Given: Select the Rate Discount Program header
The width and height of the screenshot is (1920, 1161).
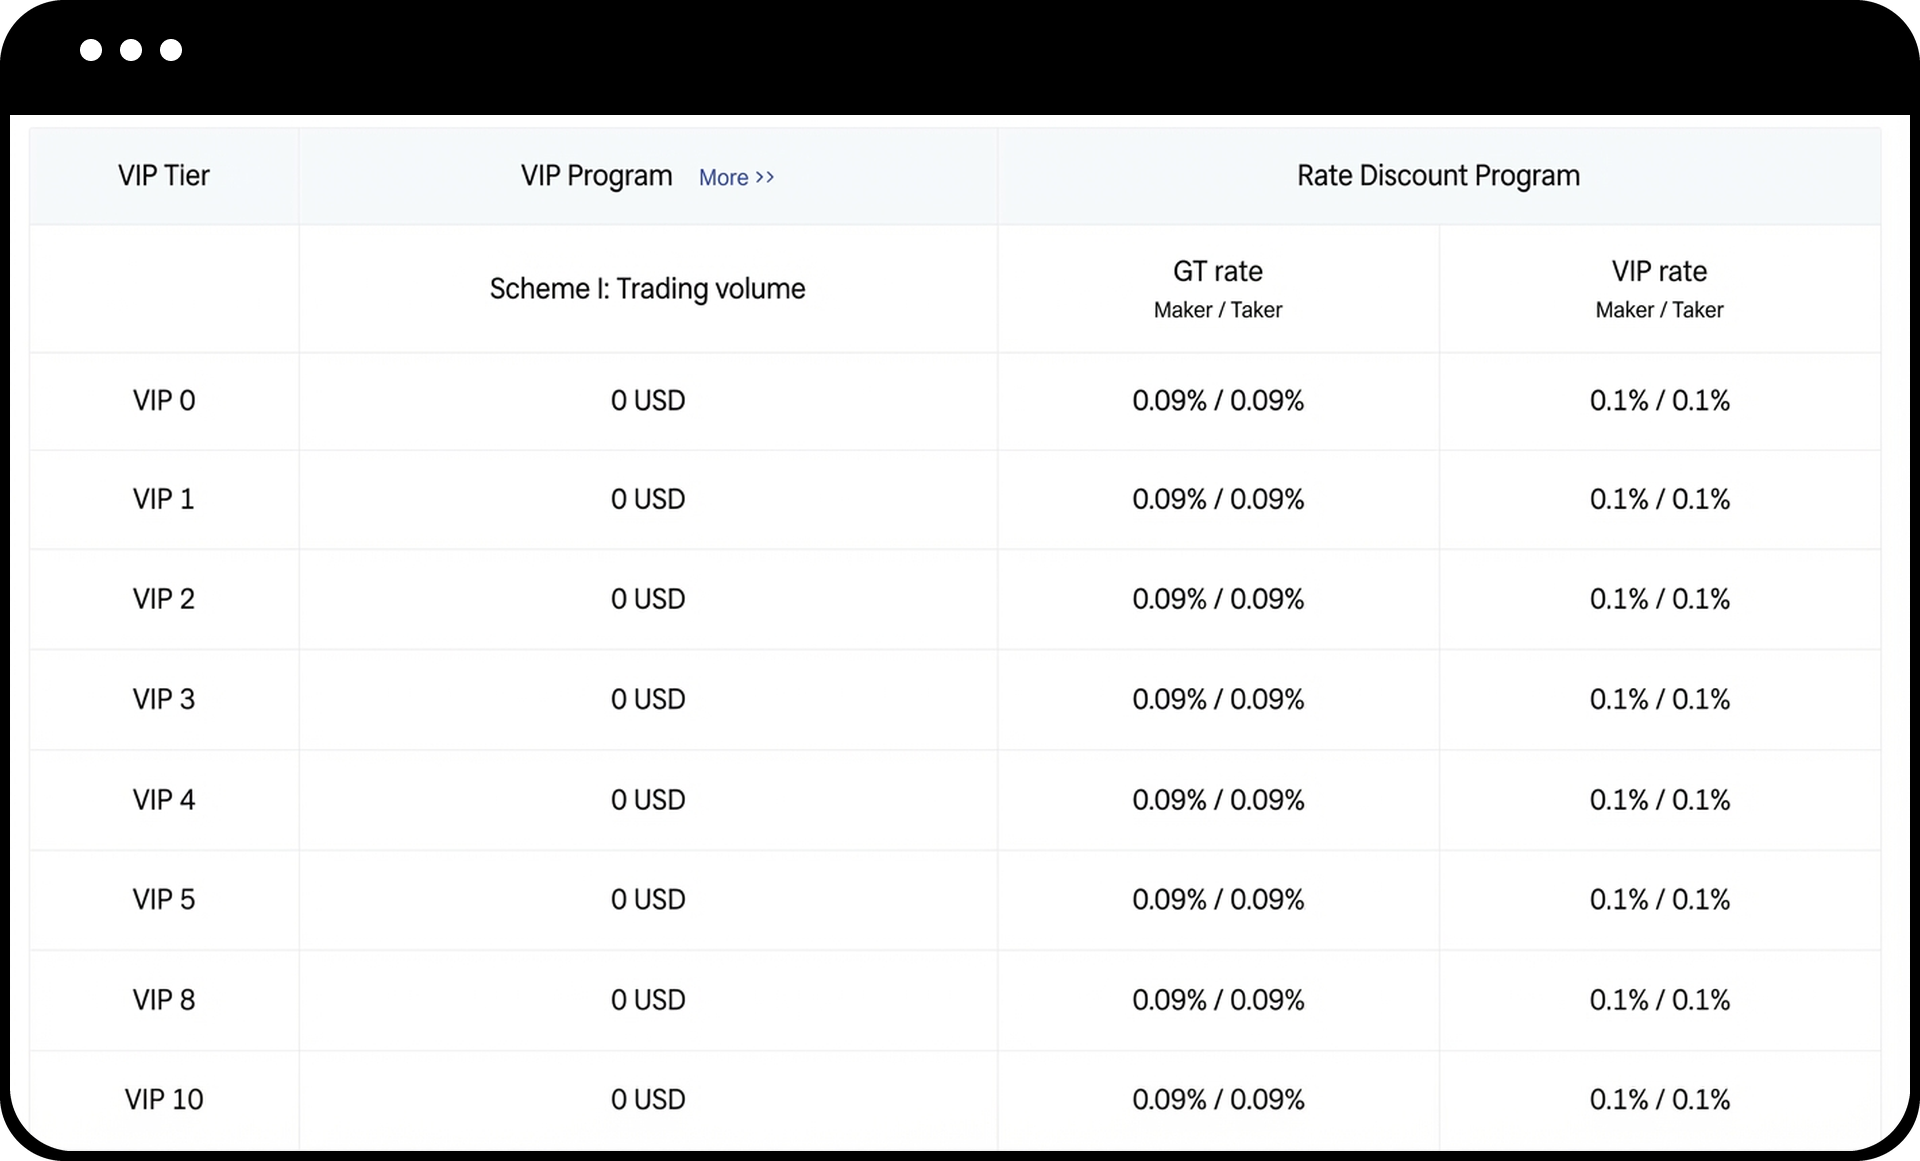Looking at the screenshot, I should 1438,176.
